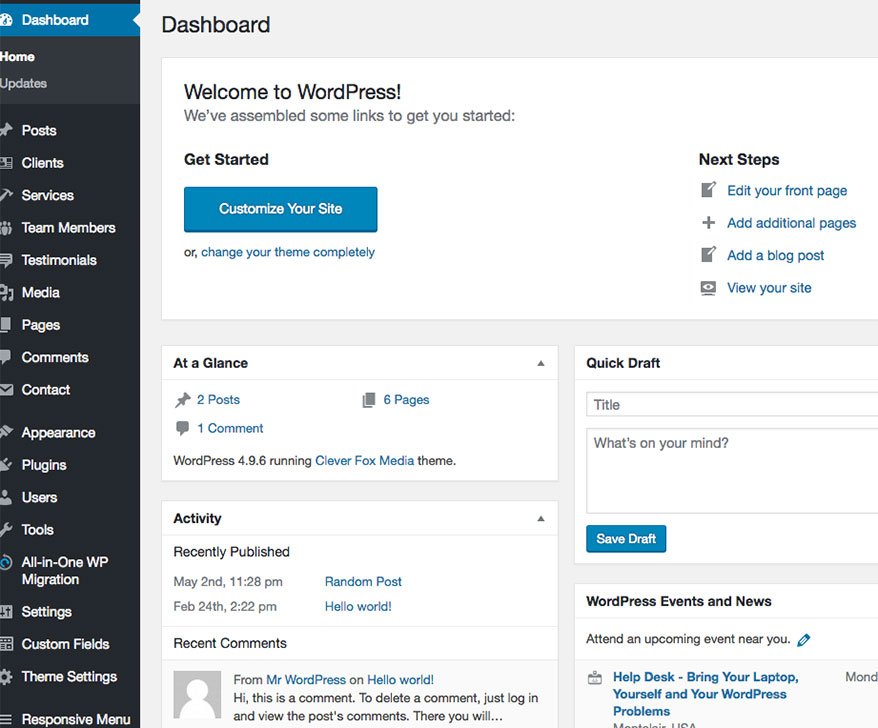
Task: Click the Responsive Menu hamburger icon
Action: click(6, 719)
